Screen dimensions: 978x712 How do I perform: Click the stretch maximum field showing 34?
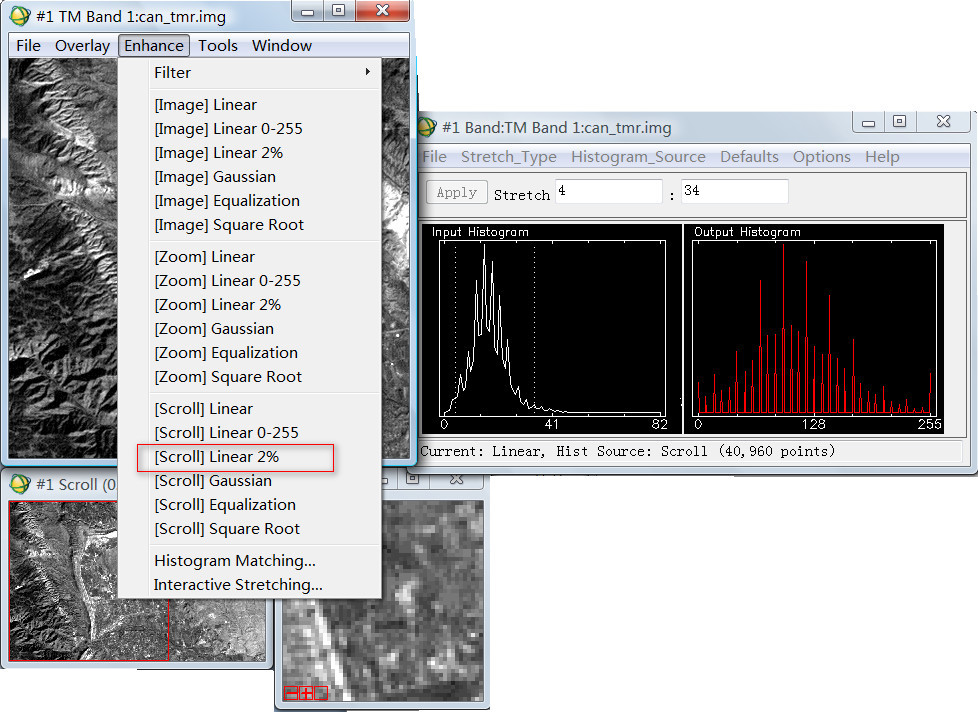pos(735,191)
